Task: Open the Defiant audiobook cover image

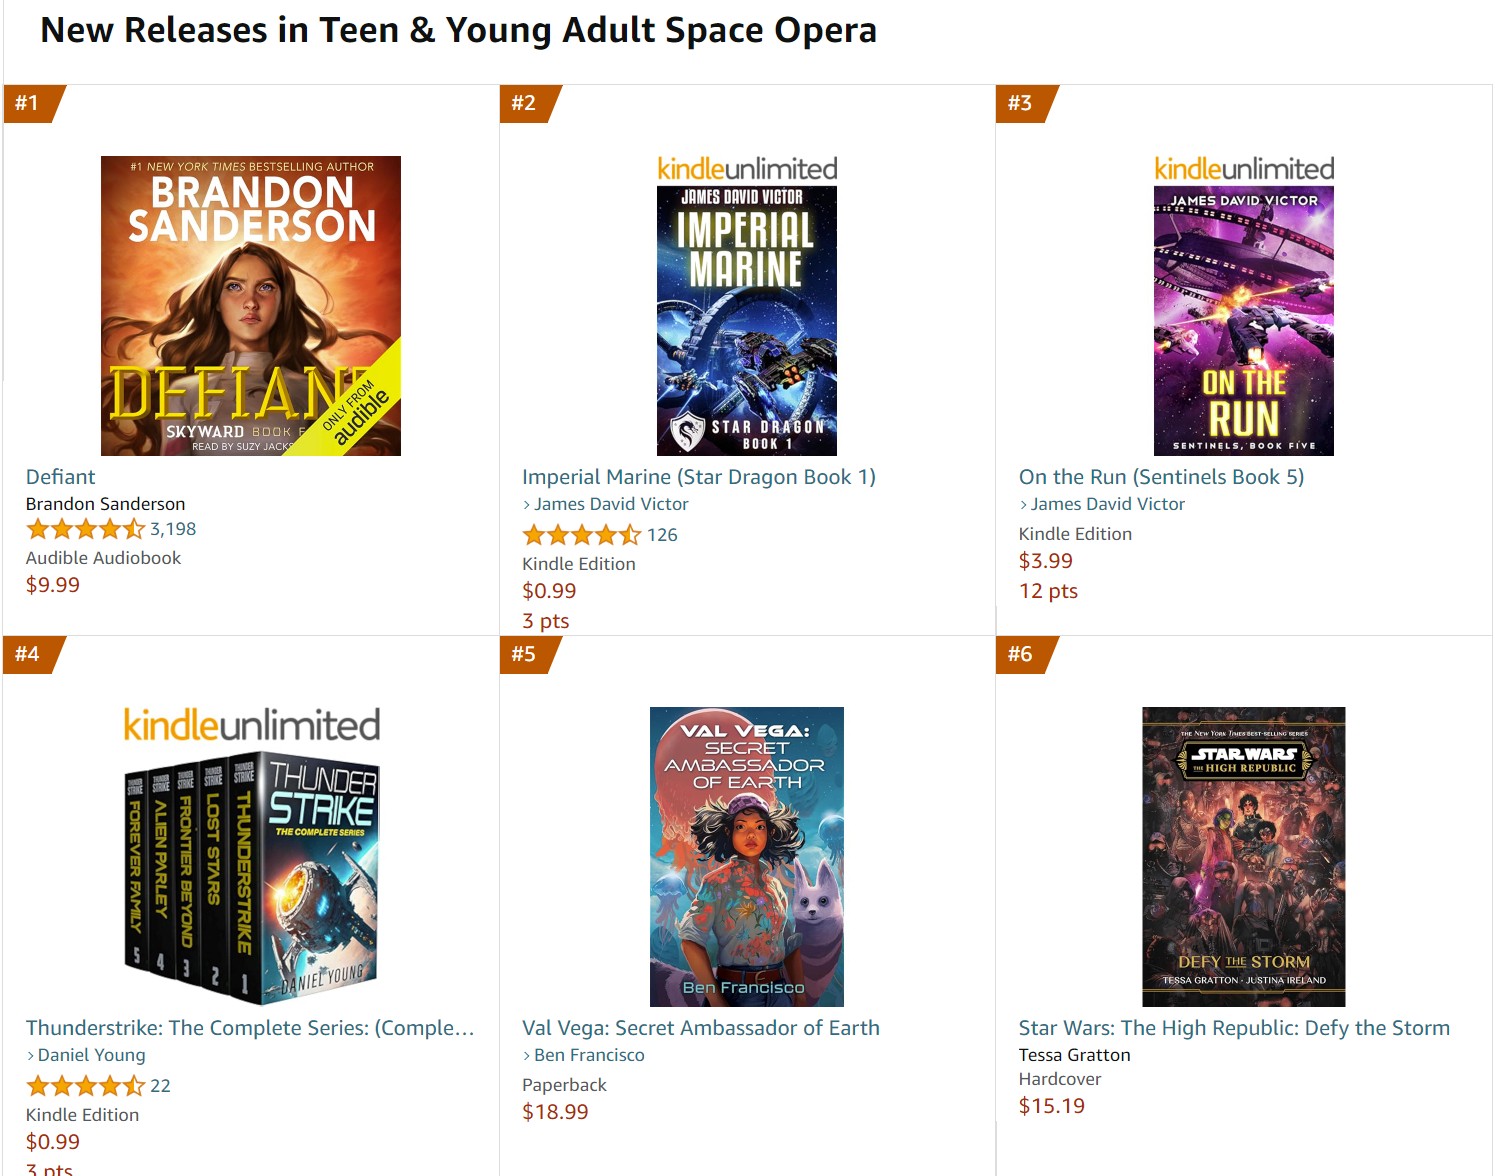Action: [251, 306]
